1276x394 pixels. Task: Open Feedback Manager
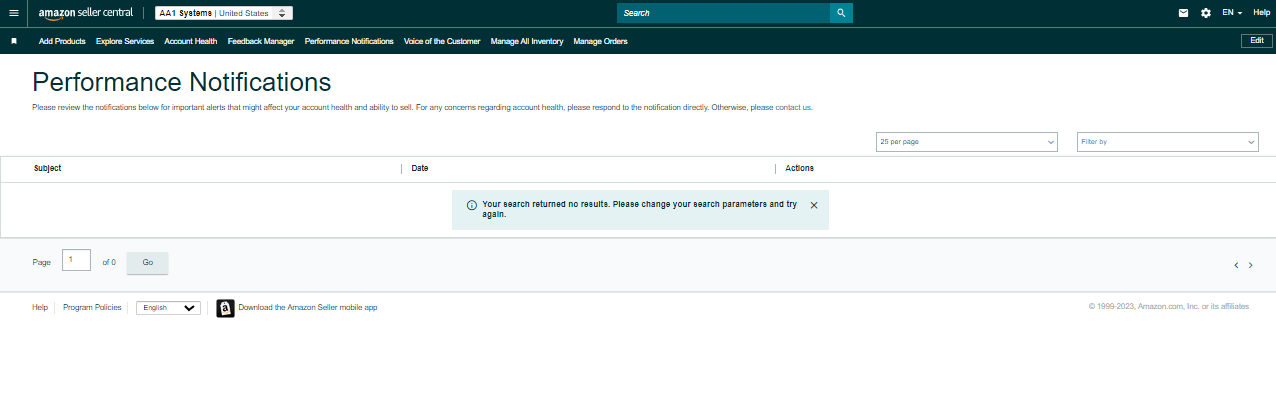(261, 41)
